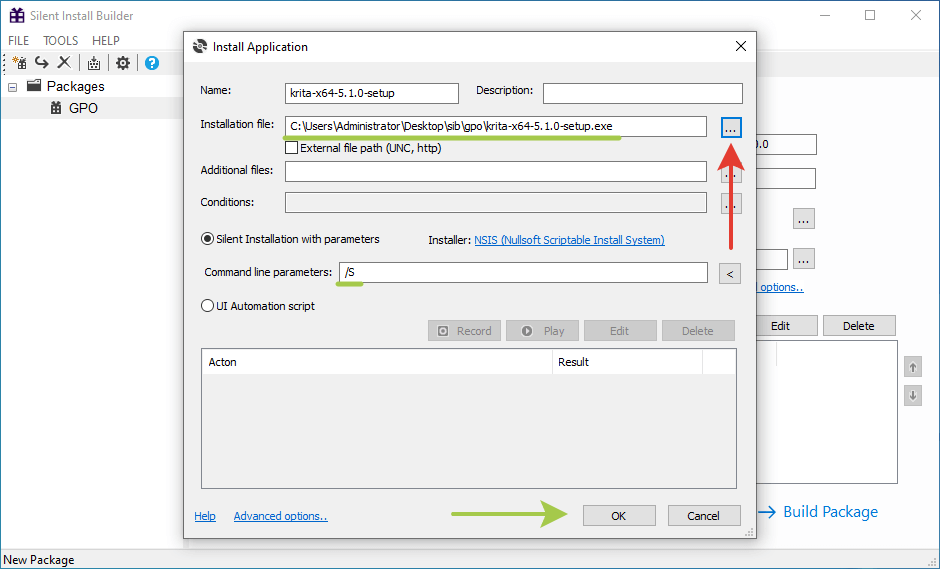Image resolution: width=940 pixels, height=569 pixels.
Task: Select the GPO package tree item
Action: point(83,108)
